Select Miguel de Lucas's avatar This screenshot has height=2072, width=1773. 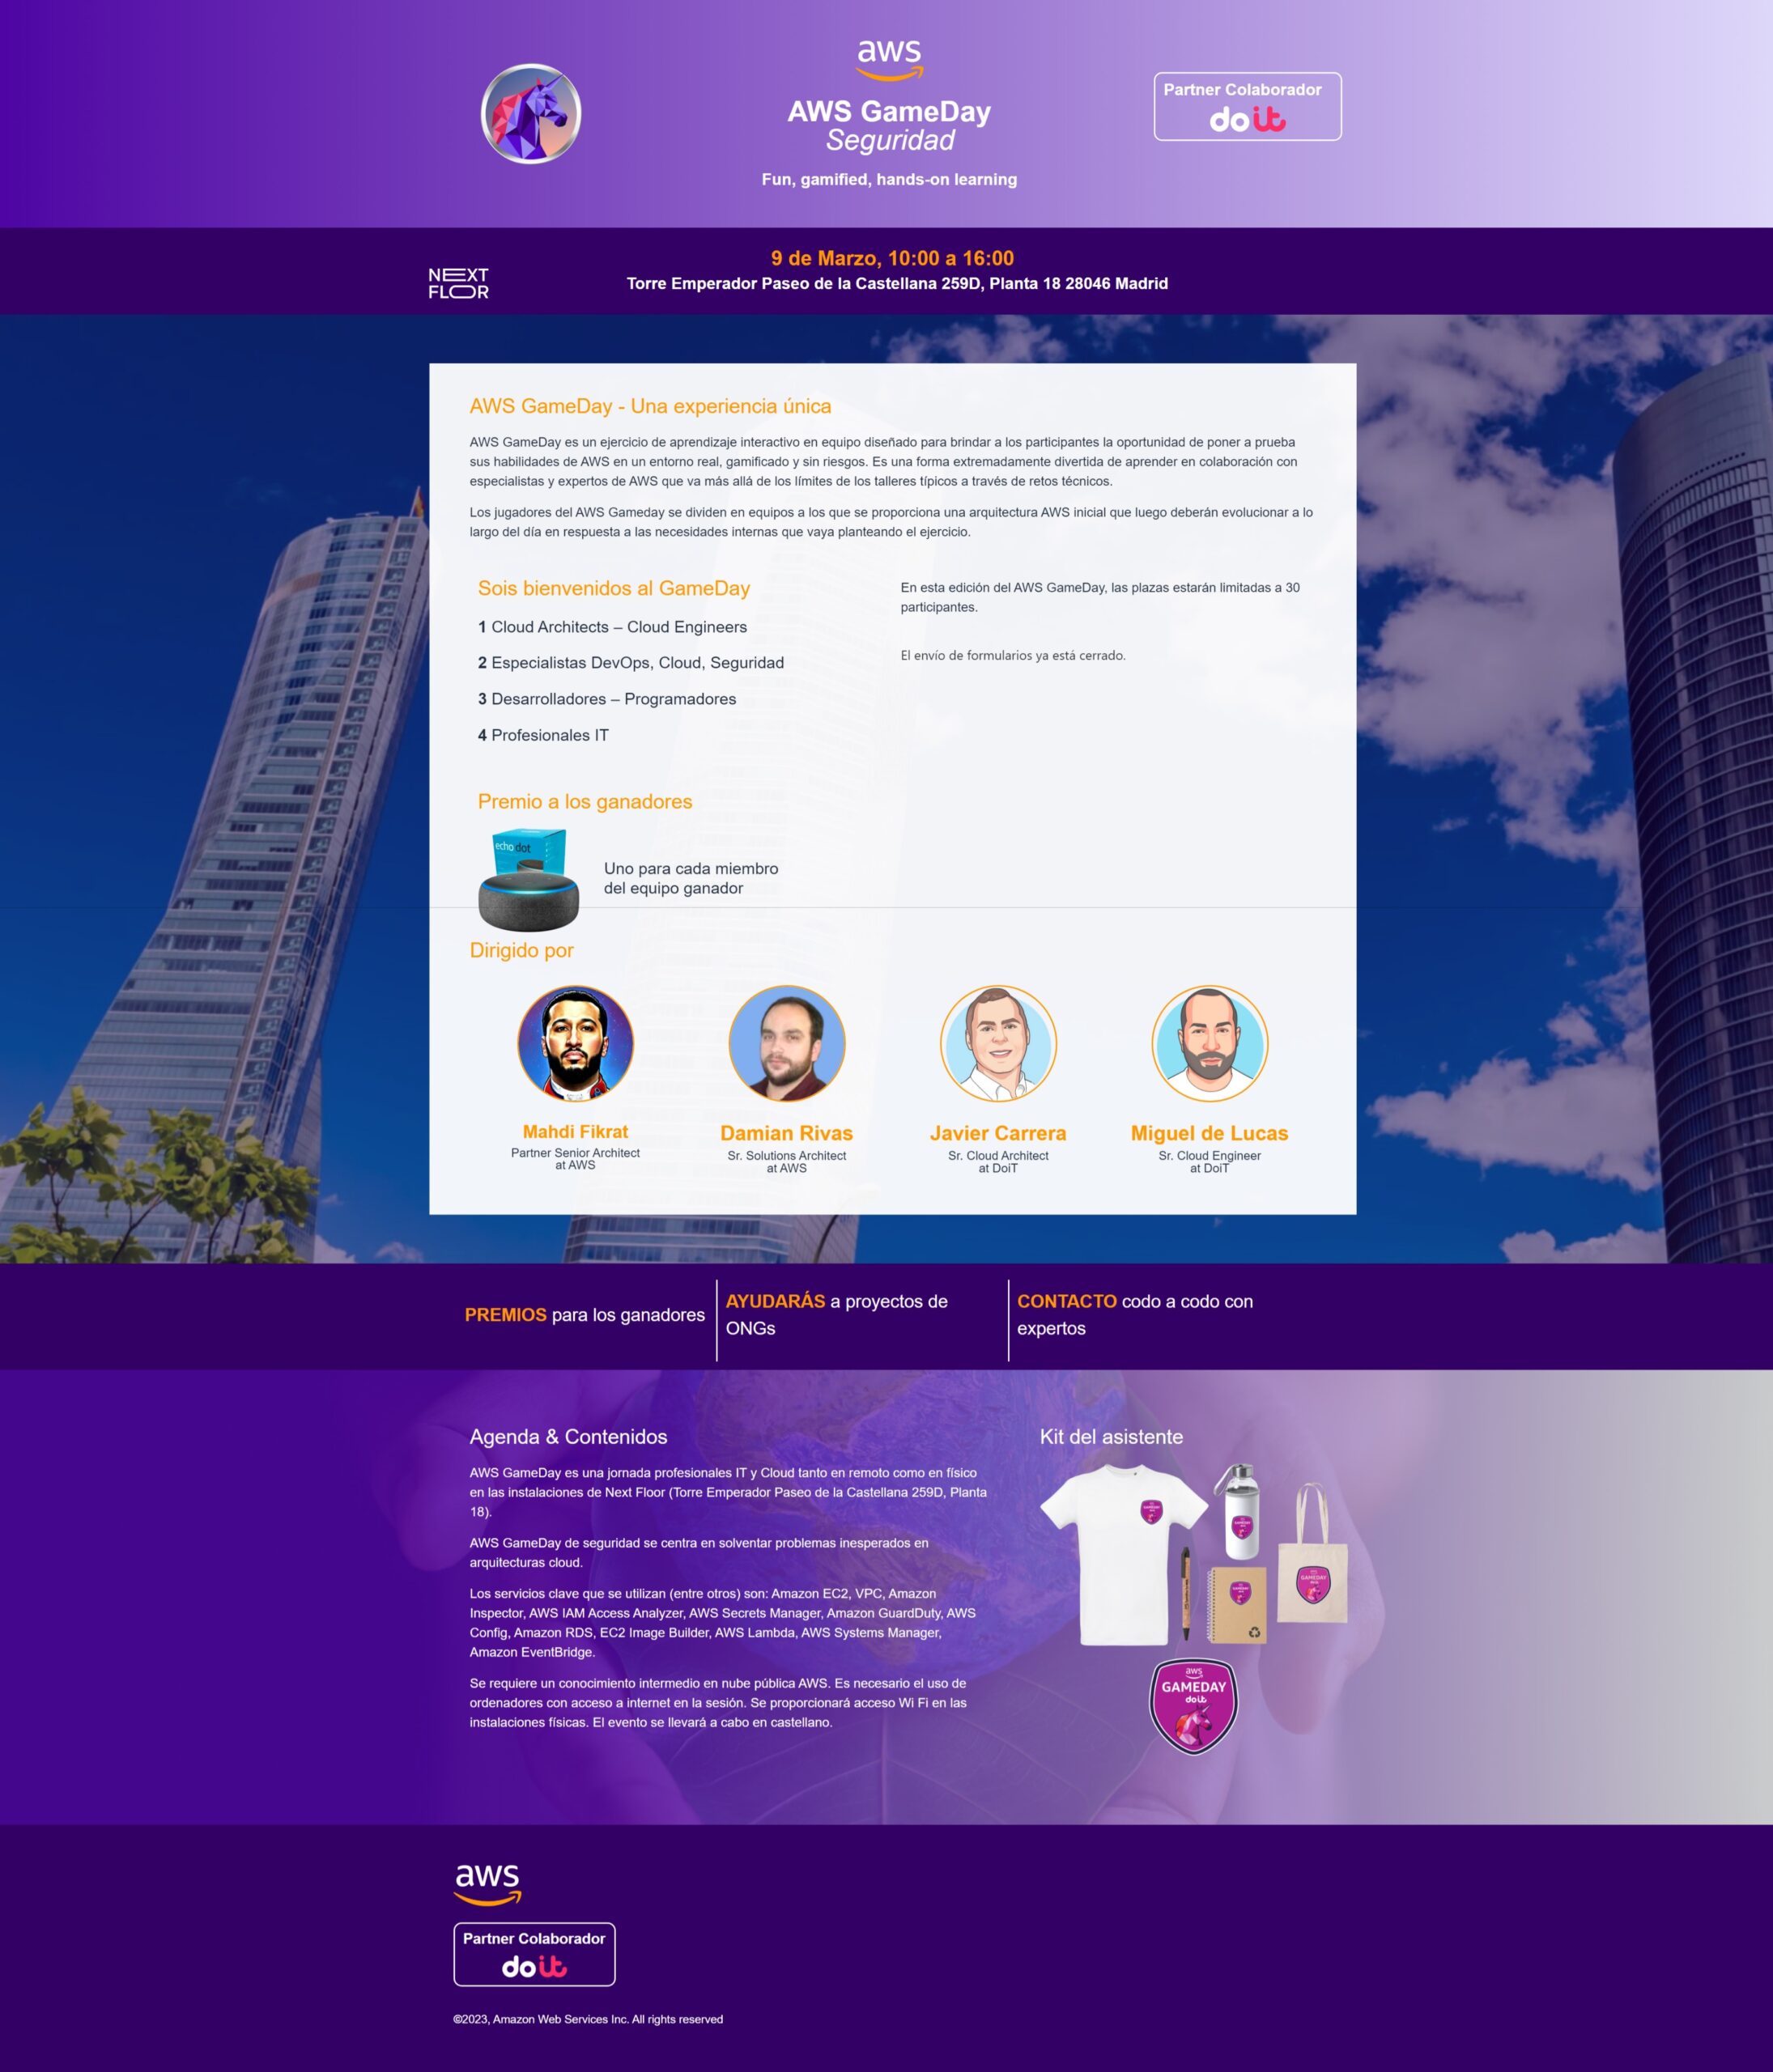[1209, 1043]
